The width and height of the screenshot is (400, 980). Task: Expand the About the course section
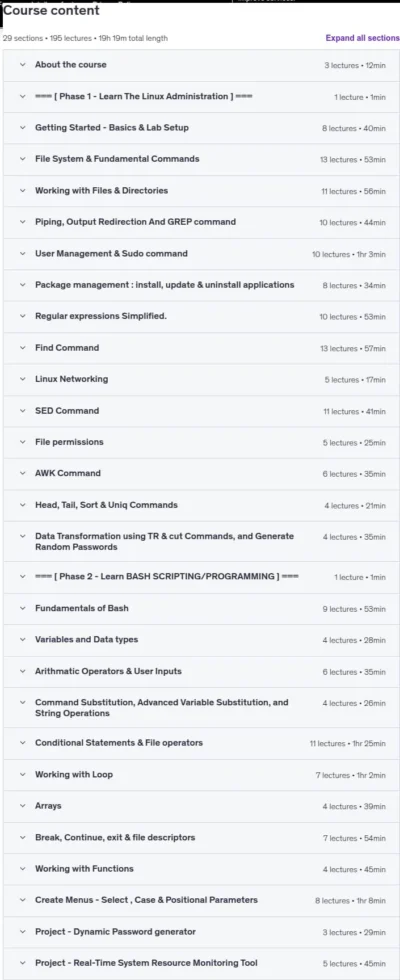[201, 65]
